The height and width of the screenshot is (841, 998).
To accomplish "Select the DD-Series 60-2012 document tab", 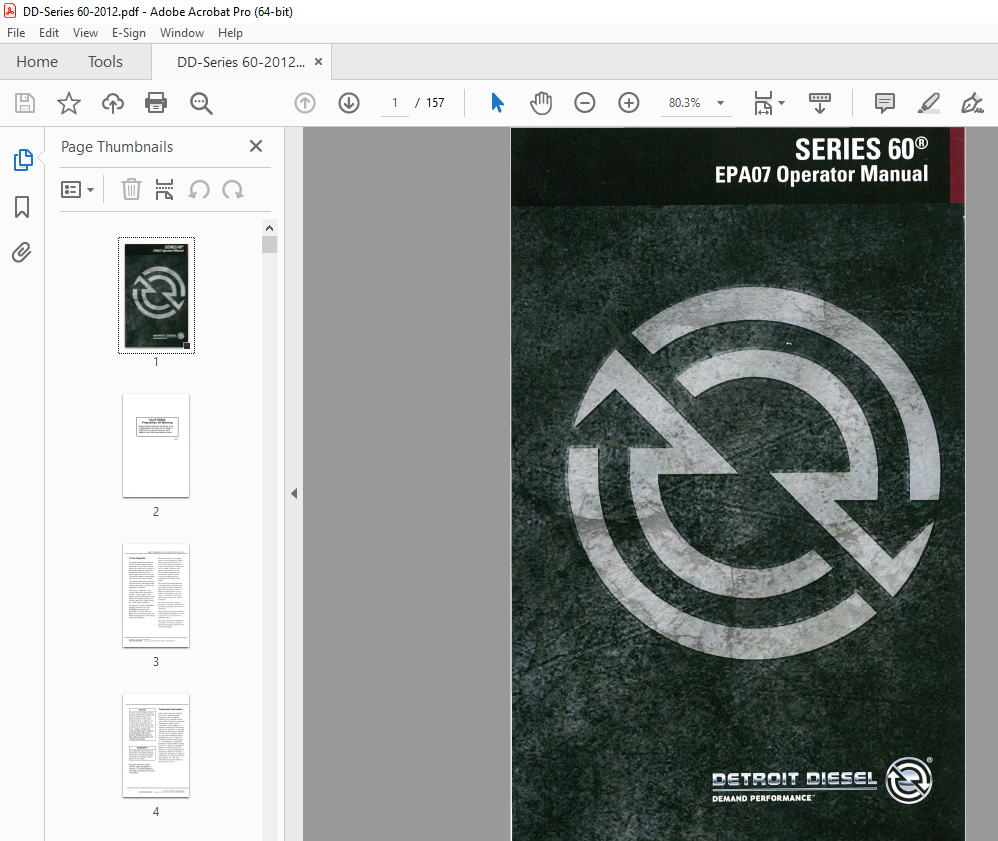I will click(x=241, y=62).
